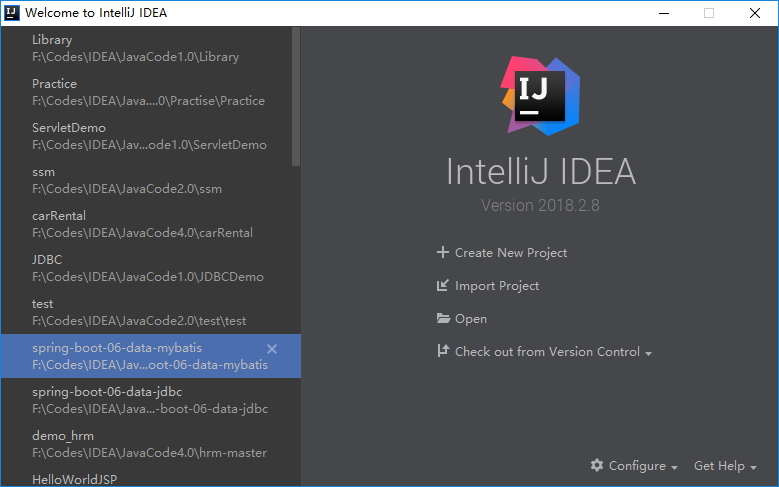Expand the Configure dropdown arrow
The width and height of the screenshot is (779, 487).
pyautogui.click(x=674, y=468)
